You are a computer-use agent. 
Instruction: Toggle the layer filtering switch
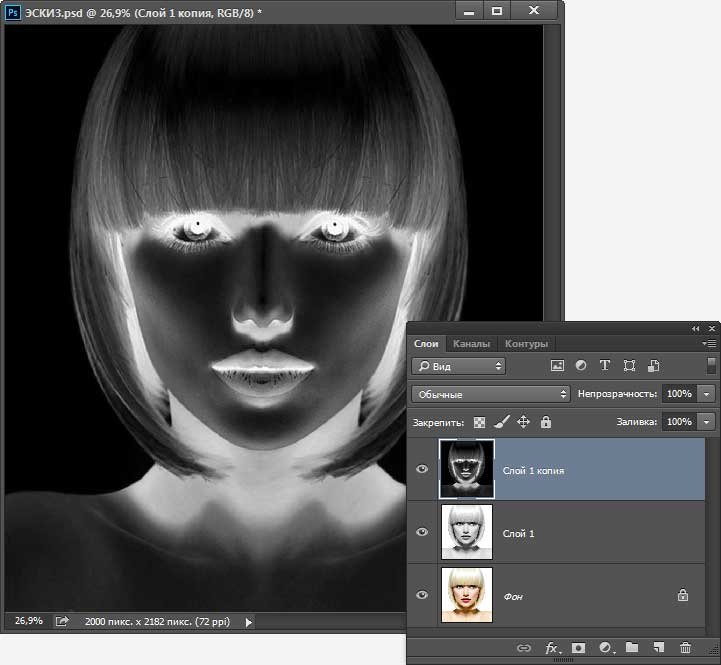pos(711,366)
